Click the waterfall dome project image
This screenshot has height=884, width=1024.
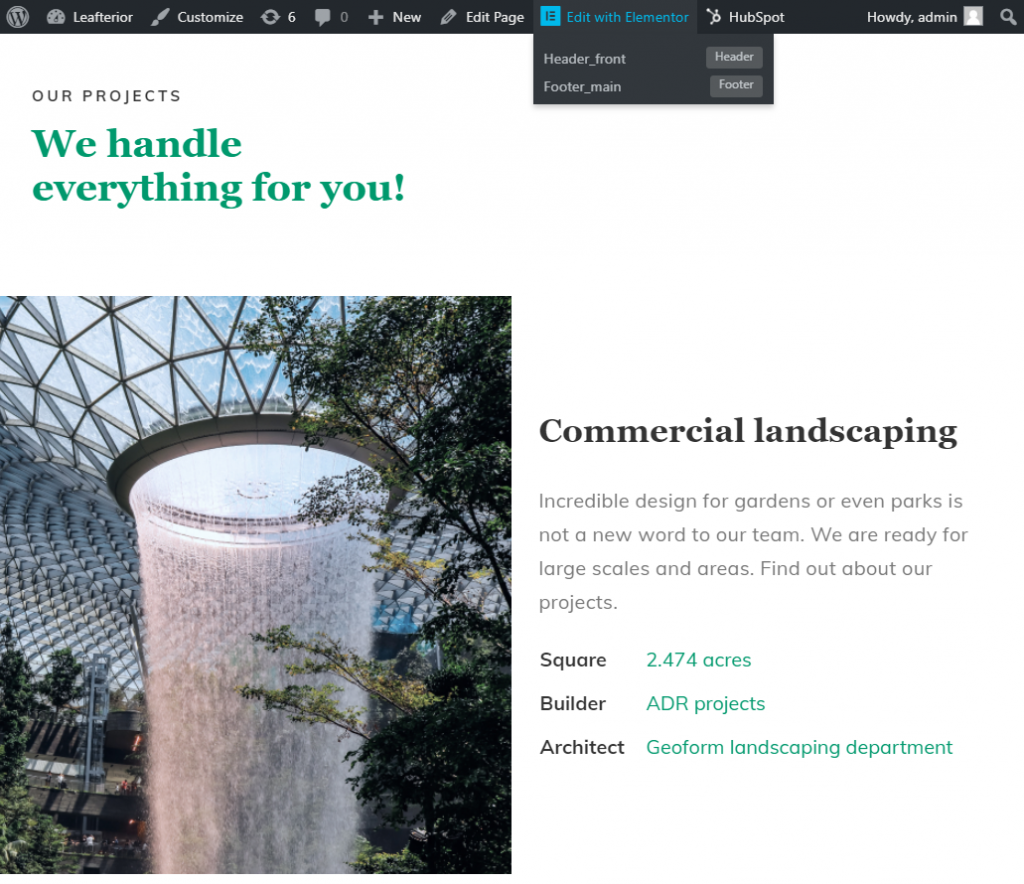(x=255, y=585)
